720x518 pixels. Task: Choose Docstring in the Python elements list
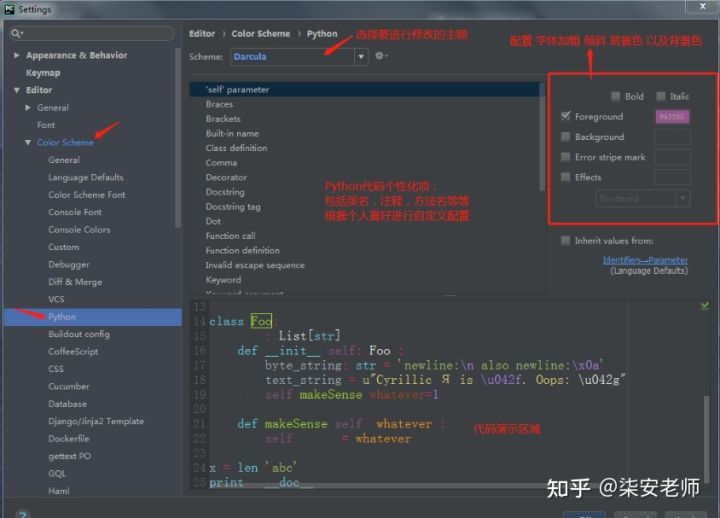225,192
